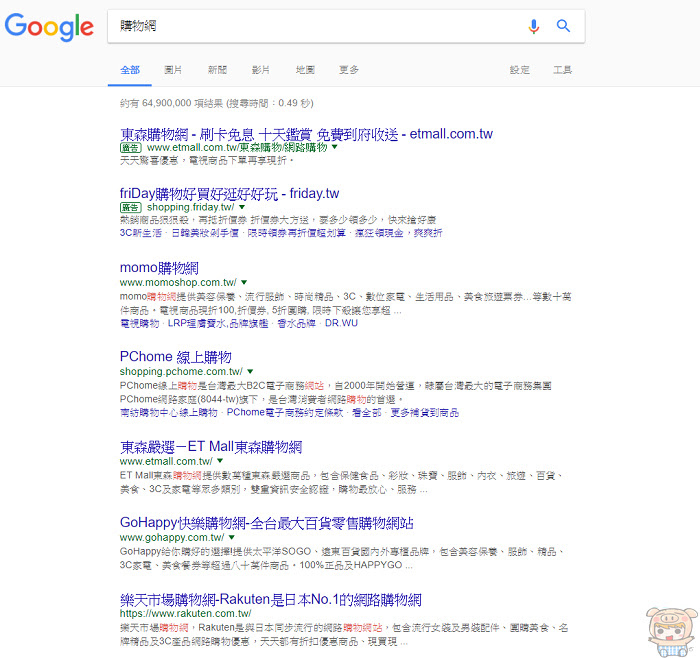Activate voice search microphone icon

point(533,26)
